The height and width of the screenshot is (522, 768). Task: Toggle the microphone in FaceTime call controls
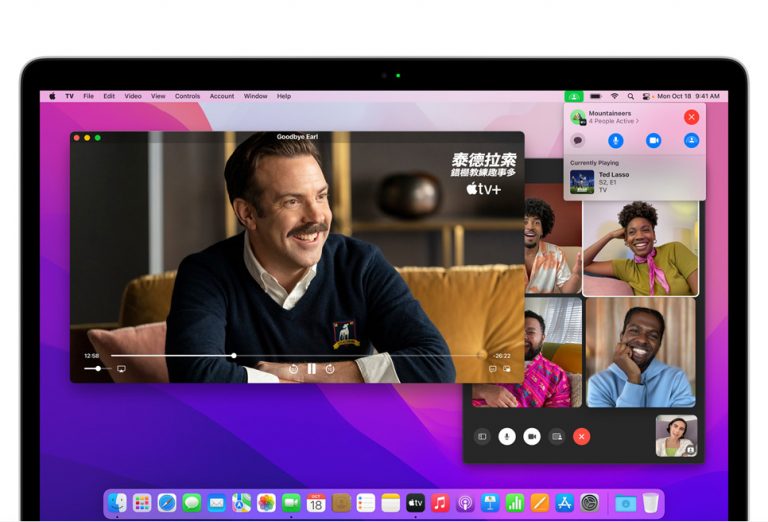(507, 436)
